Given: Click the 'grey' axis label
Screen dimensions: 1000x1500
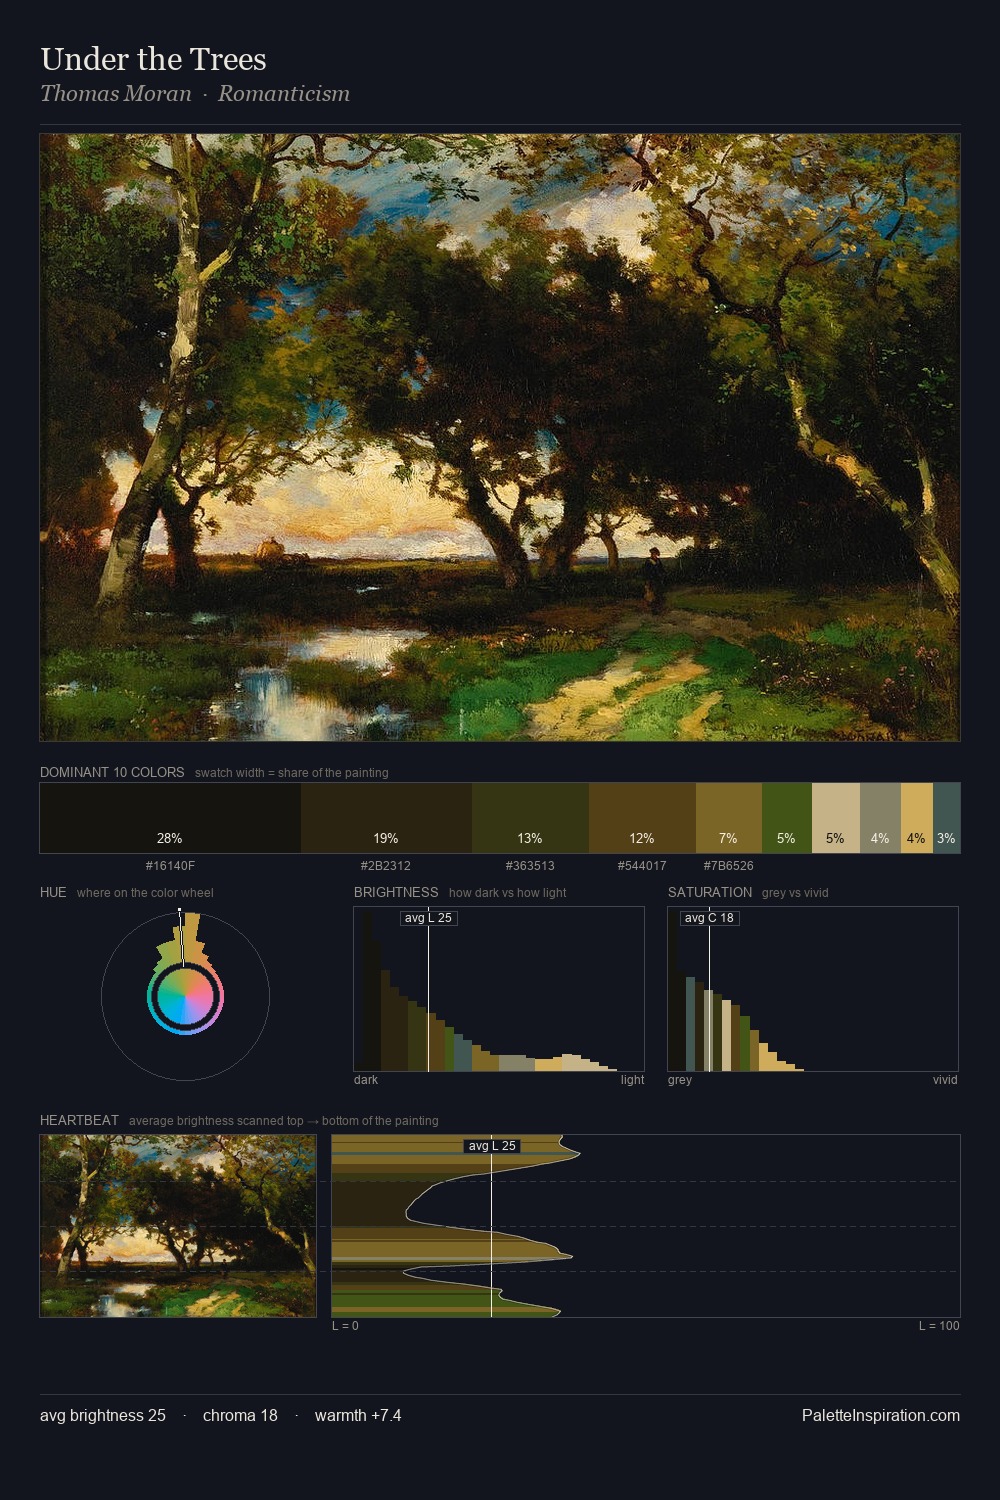Looking at the screenshot, I should coord(680,1080).
